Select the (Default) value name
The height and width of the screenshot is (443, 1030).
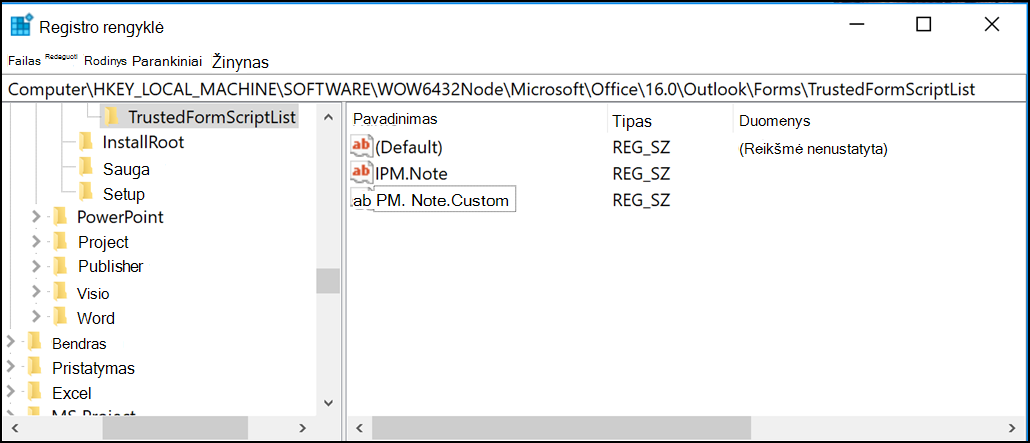[409, 147]
